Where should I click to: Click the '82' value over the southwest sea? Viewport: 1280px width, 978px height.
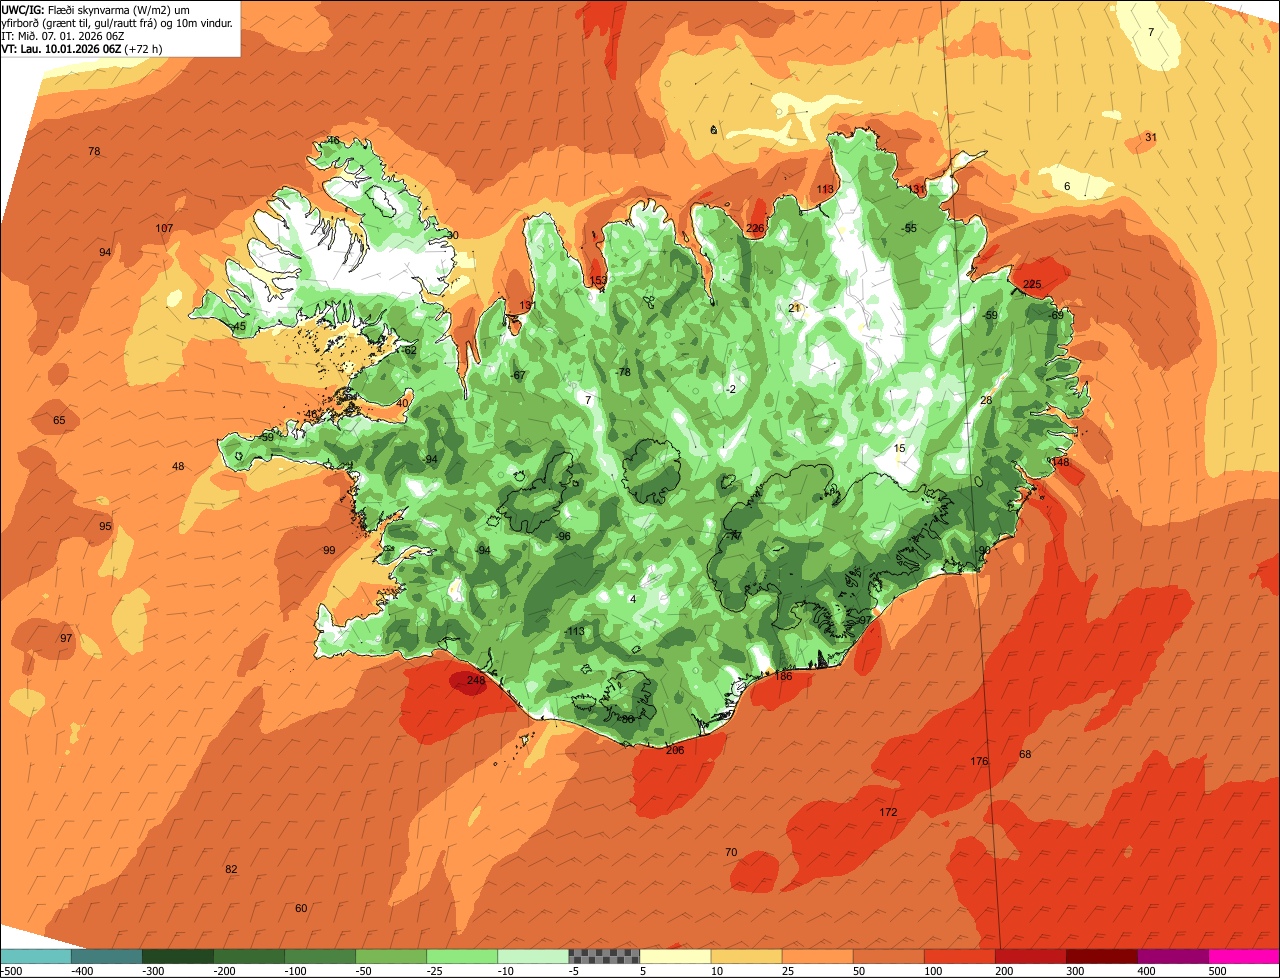tap(231, 870)
